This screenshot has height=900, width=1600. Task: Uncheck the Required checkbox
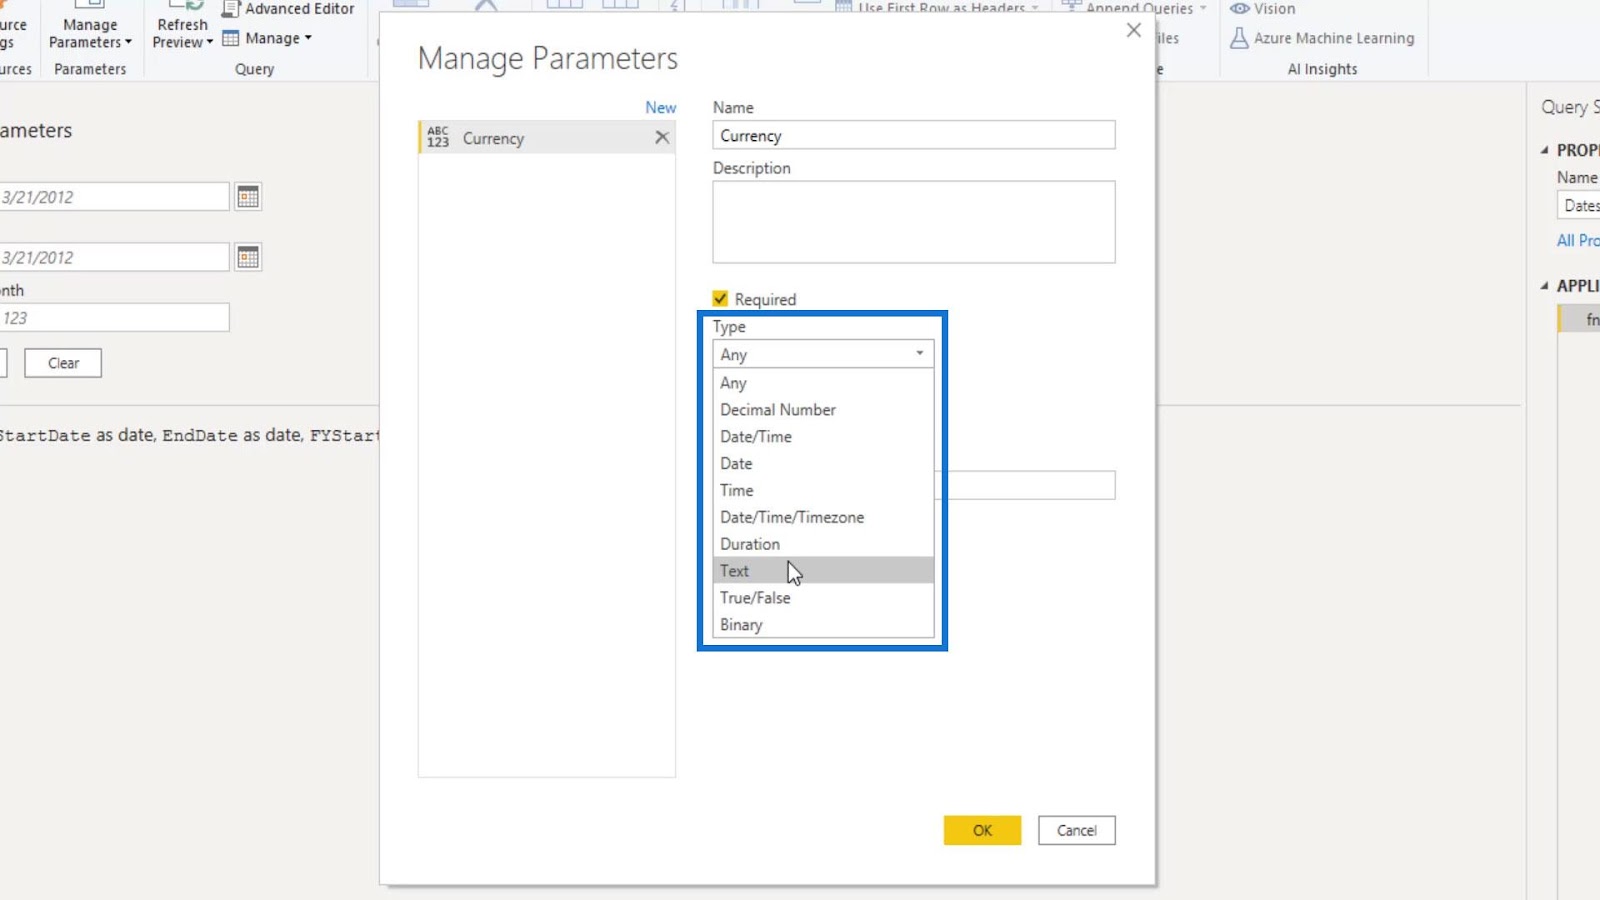tap(720, 299)
